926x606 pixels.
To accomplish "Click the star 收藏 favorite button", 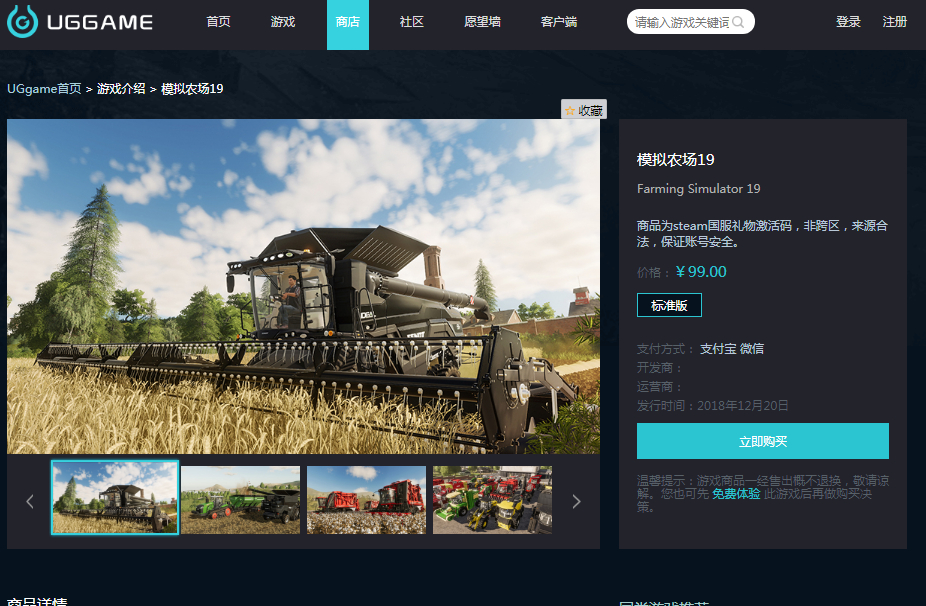I will point(583,110).
